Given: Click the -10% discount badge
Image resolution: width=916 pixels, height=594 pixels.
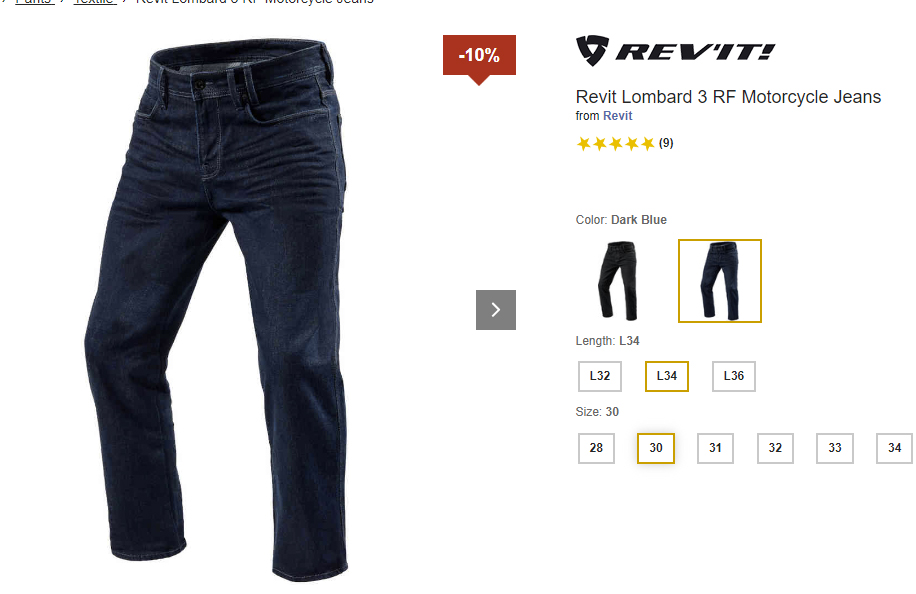Looking at the screenshot, I should pos(479,57).
